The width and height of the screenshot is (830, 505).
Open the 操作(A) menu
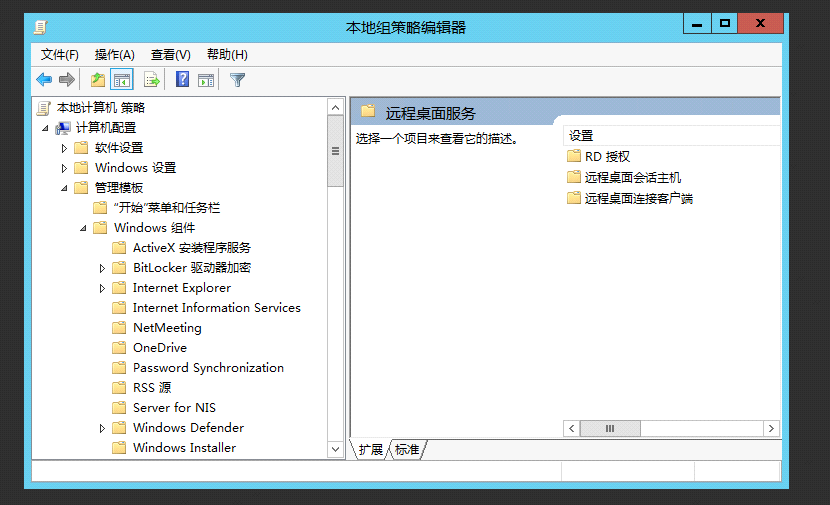click(x=114, y=54)
